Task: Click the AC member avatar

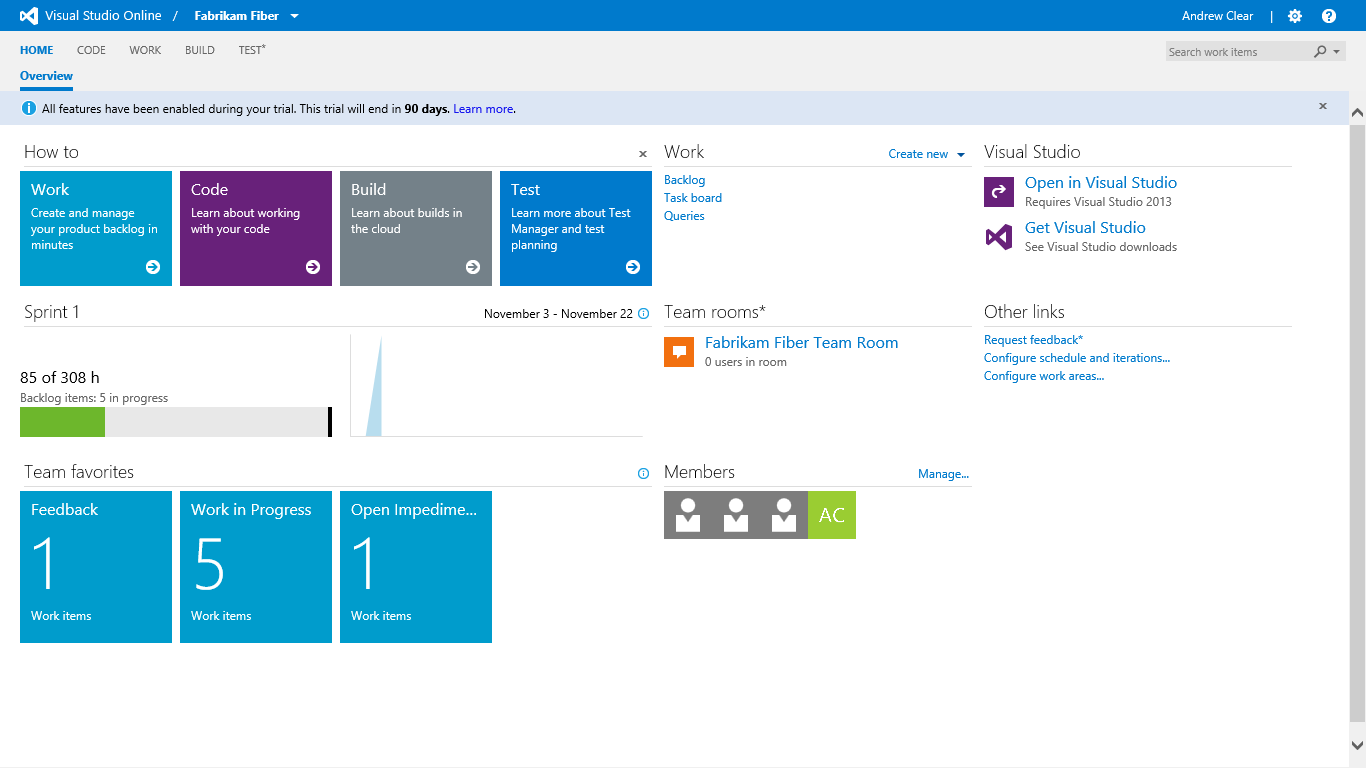Action: pos(832,515)
